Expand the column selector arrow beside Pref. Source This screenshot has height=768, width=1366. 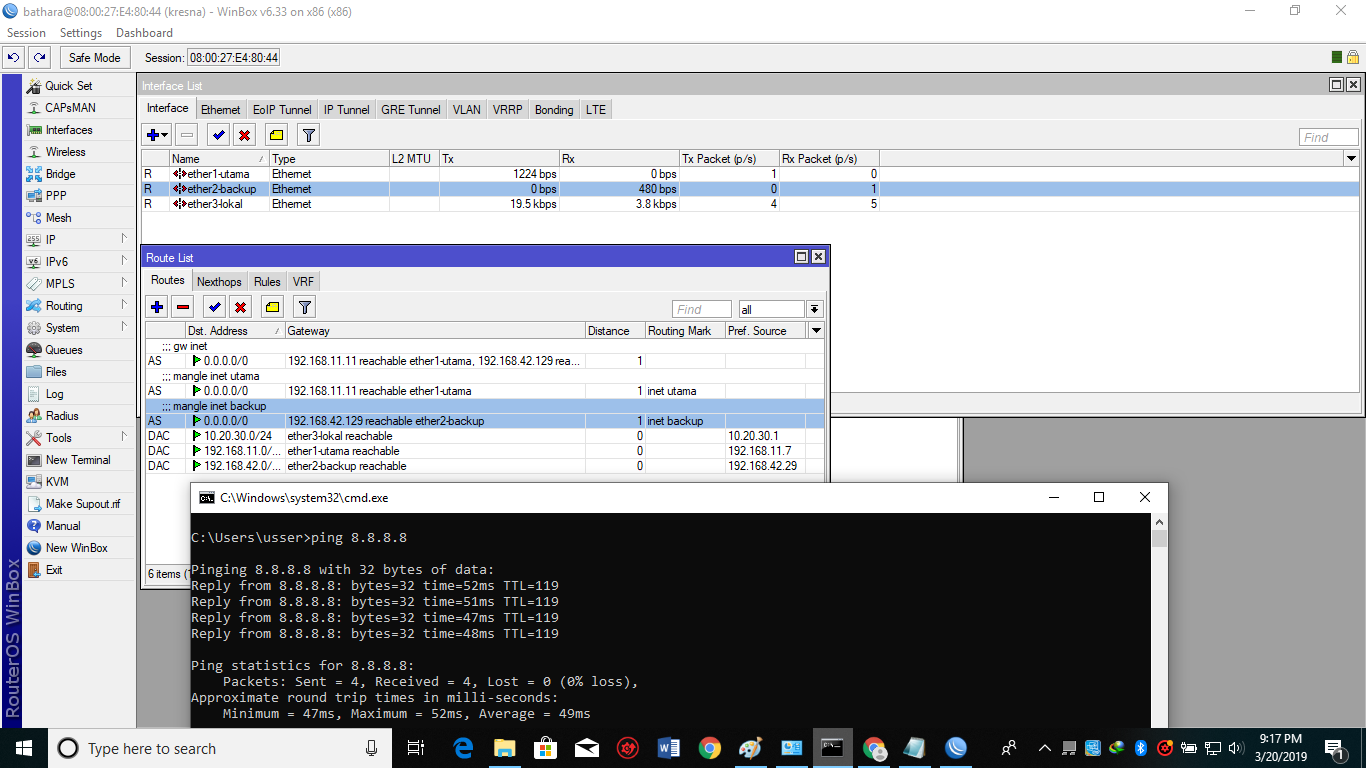point(815,330)
